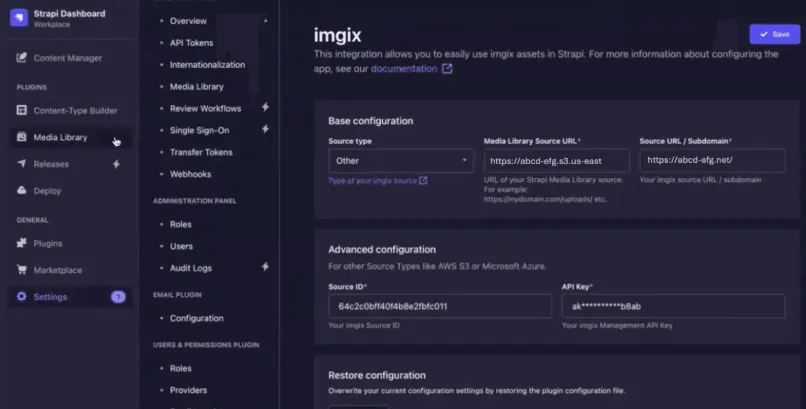Click lightning icon next to Single Sign-On

pyautogui.click(x=265, y=129)
